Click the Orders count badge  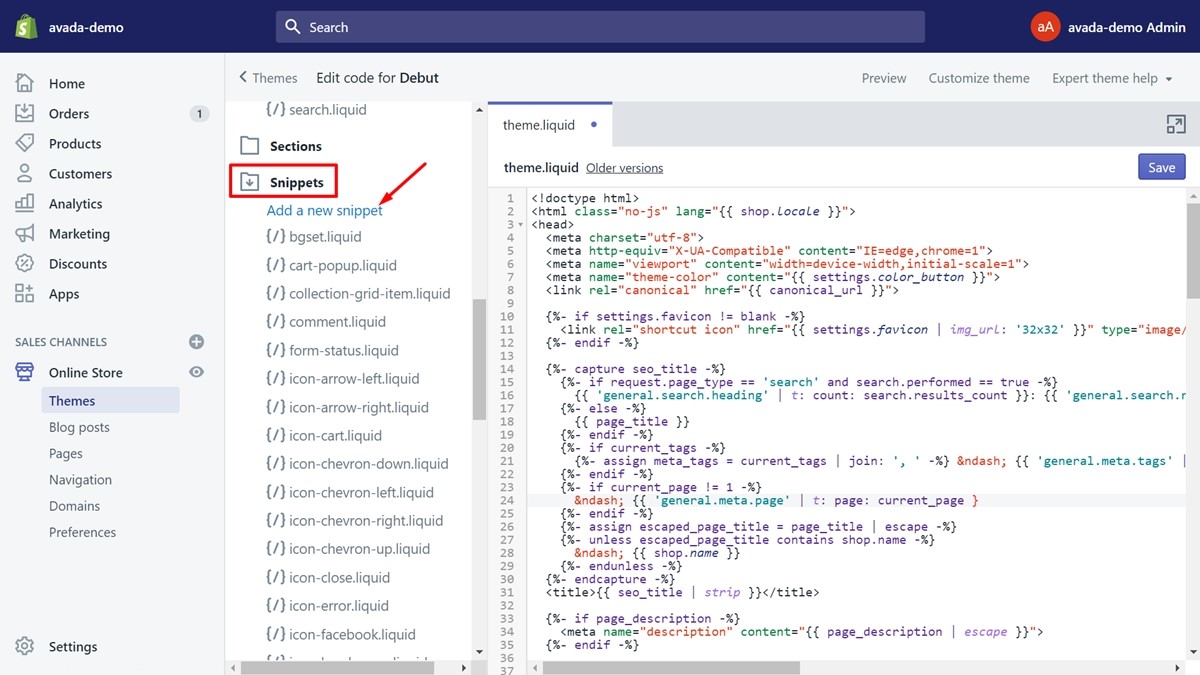pos(199,114)
